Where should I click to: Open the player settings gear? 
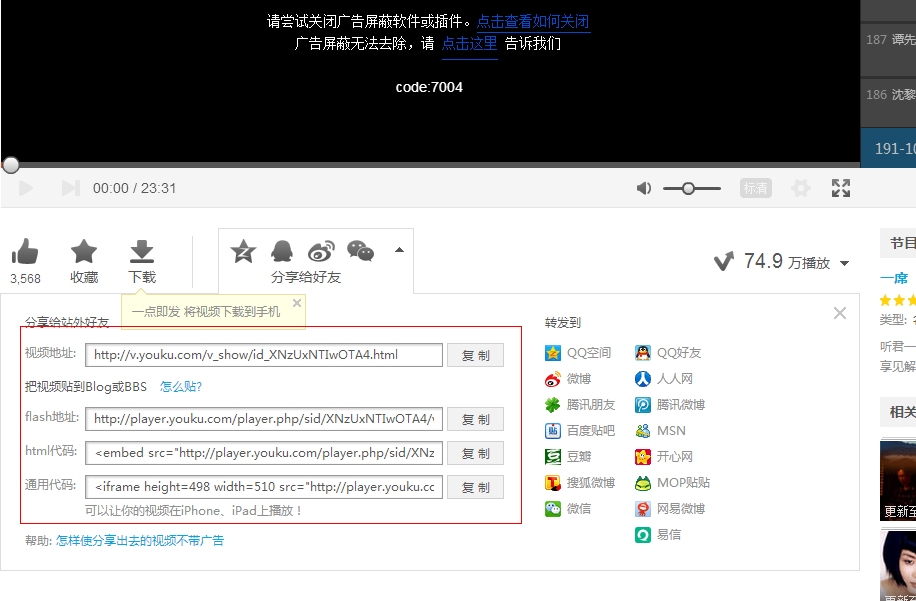coord(800,188)
